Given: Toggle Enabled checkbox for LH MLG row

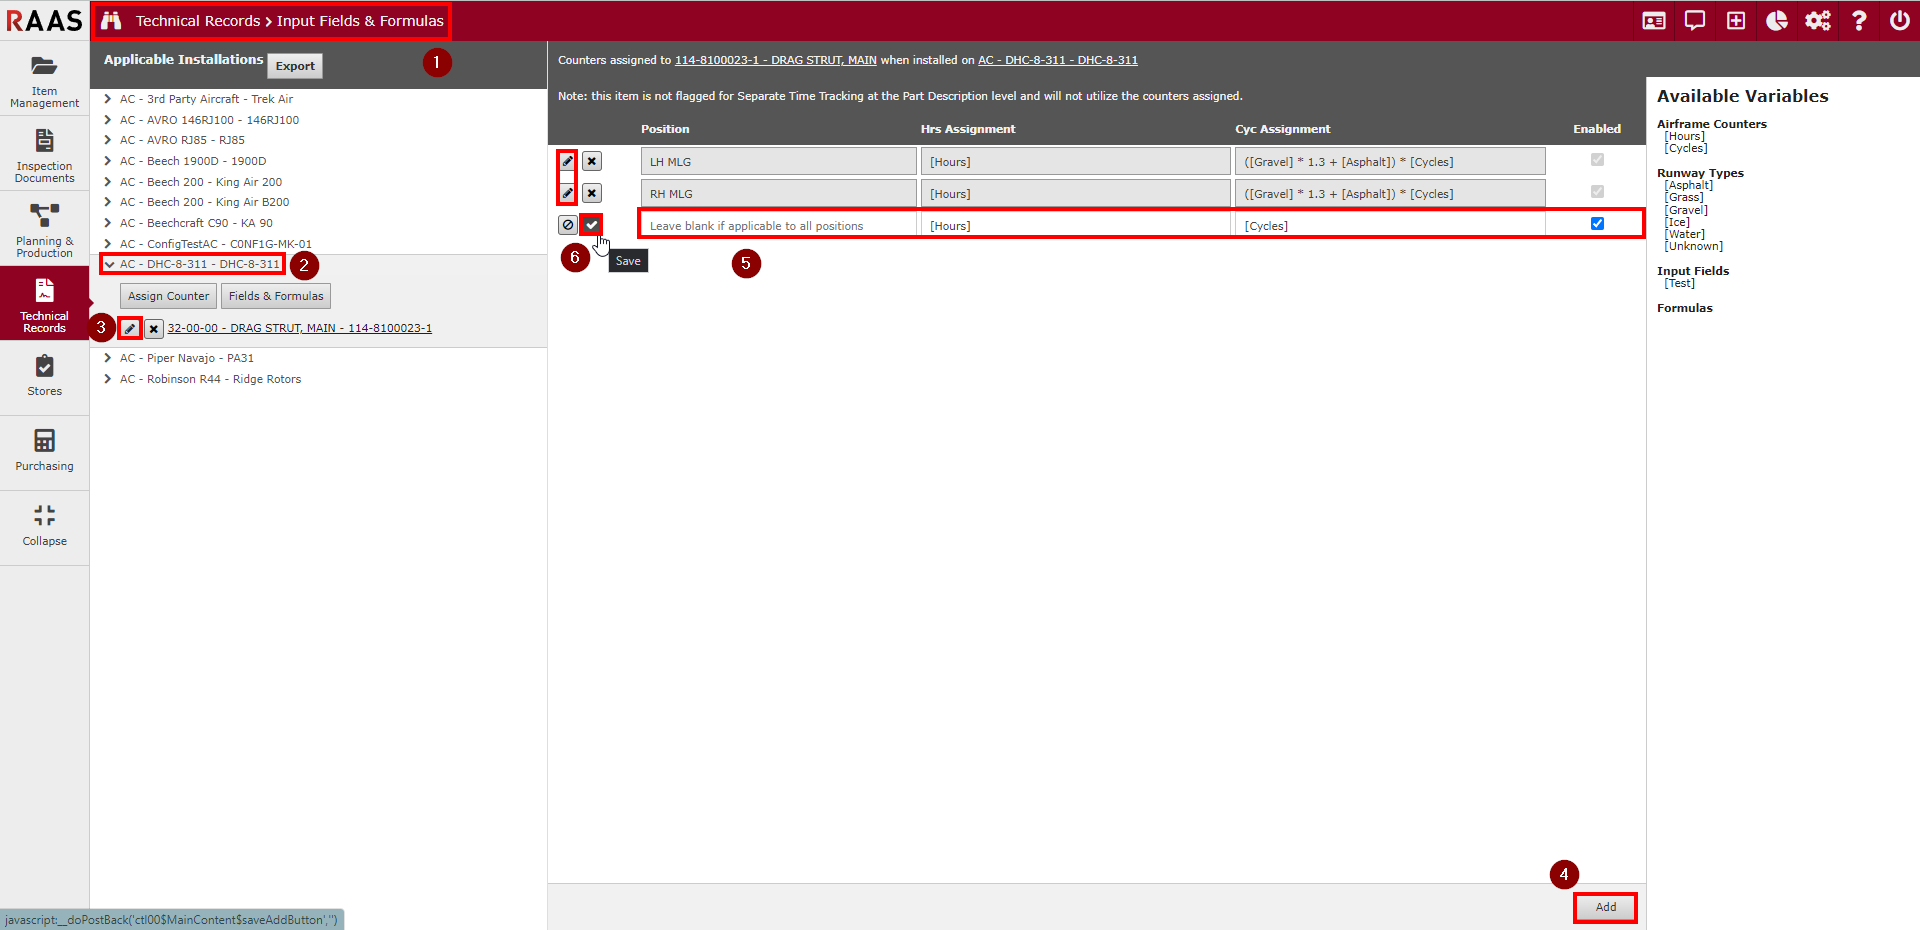Looking at the screenshot, I should 1597,160.
